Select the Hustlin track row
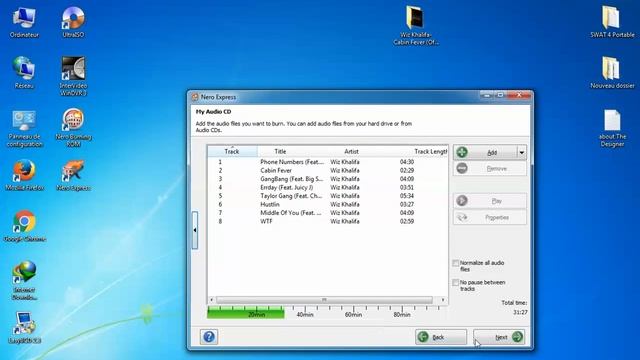 [x=327, y=204]
